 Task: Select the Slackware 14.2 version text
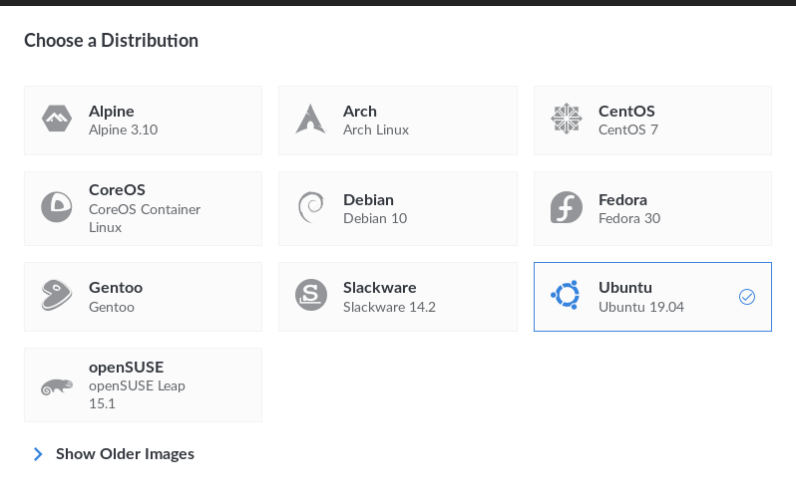click(389, 307)
